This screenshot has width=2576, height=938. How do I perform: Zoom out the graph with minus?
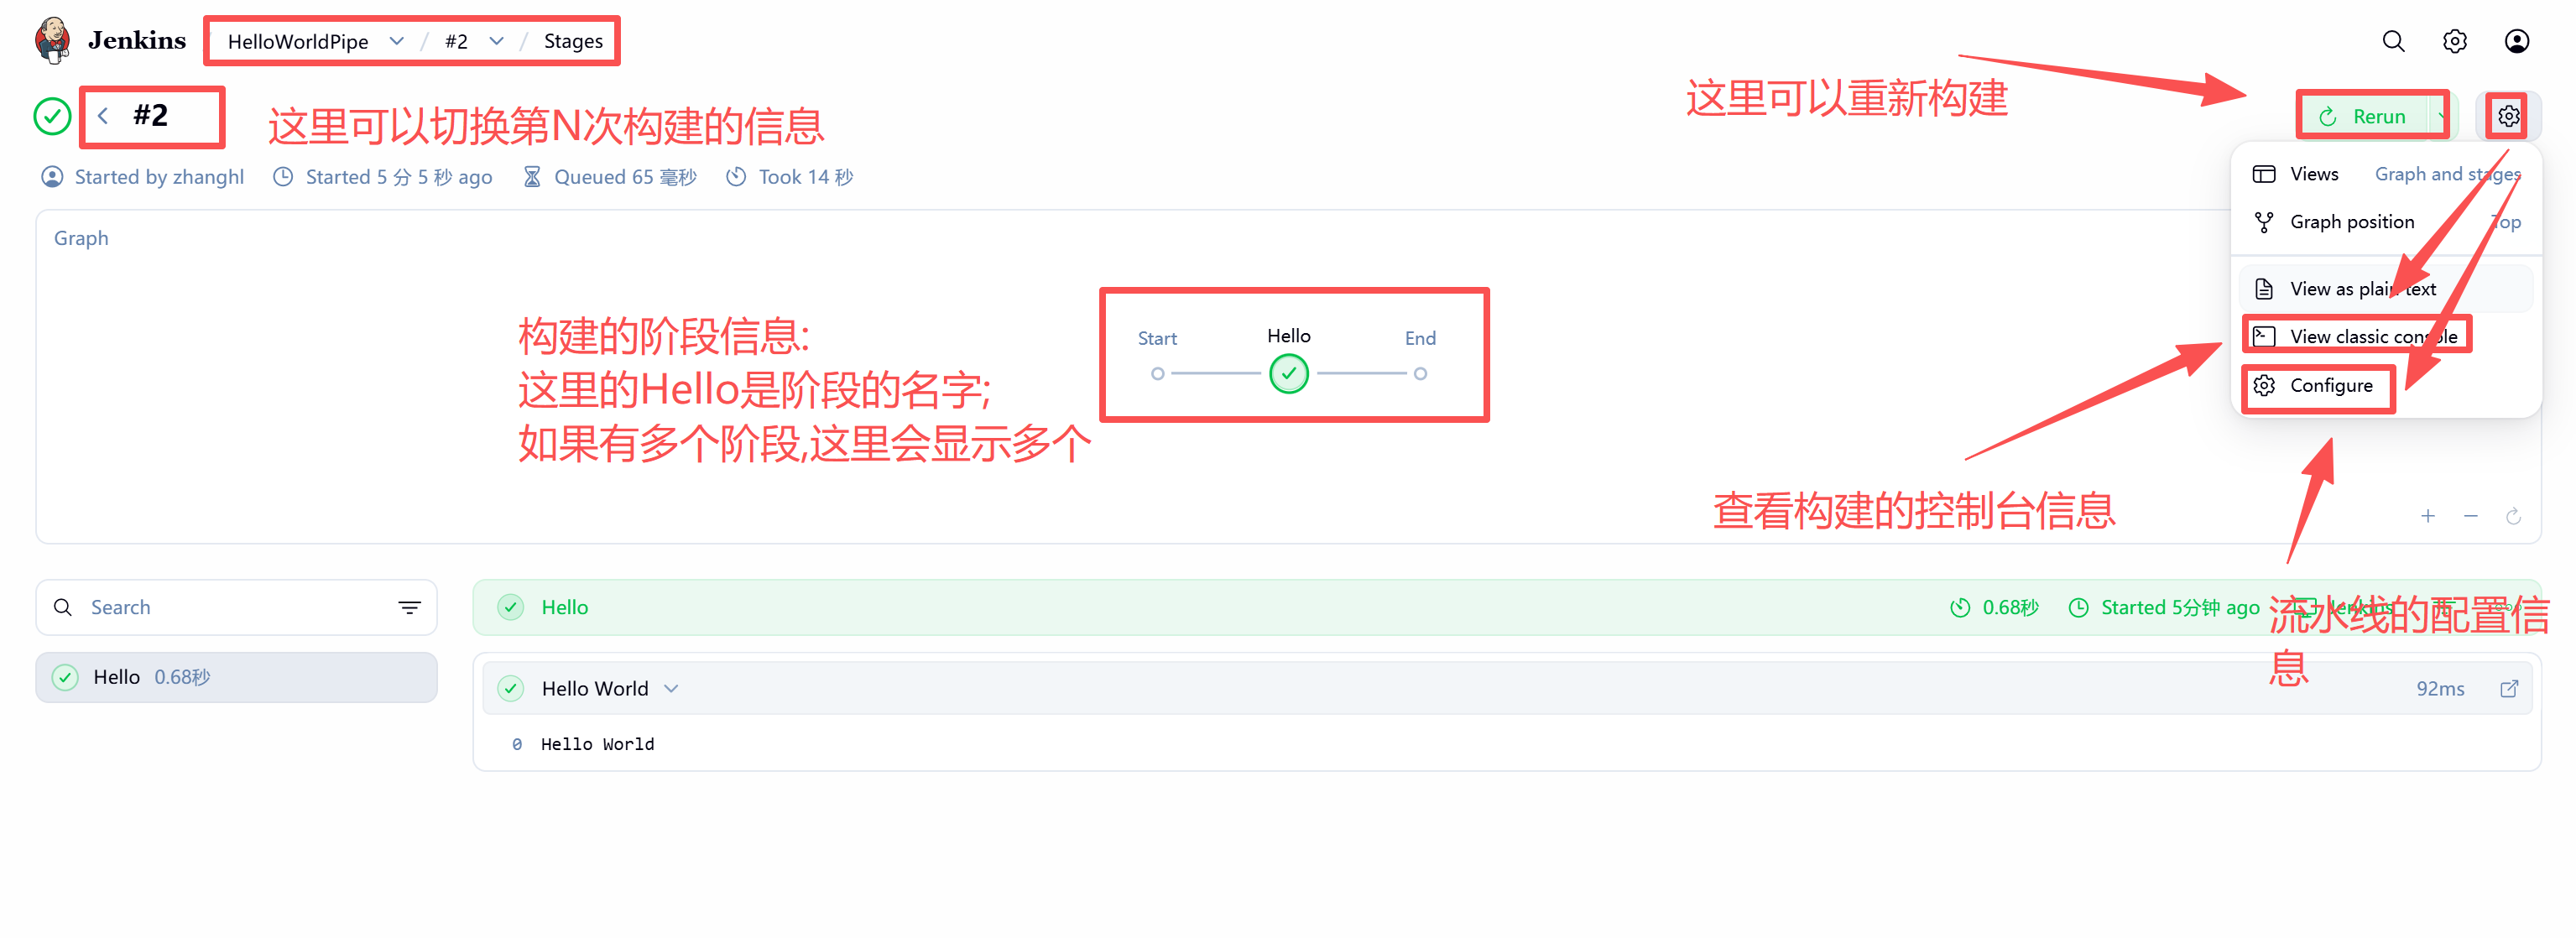pyautogui.click(x=2471, y=516)
